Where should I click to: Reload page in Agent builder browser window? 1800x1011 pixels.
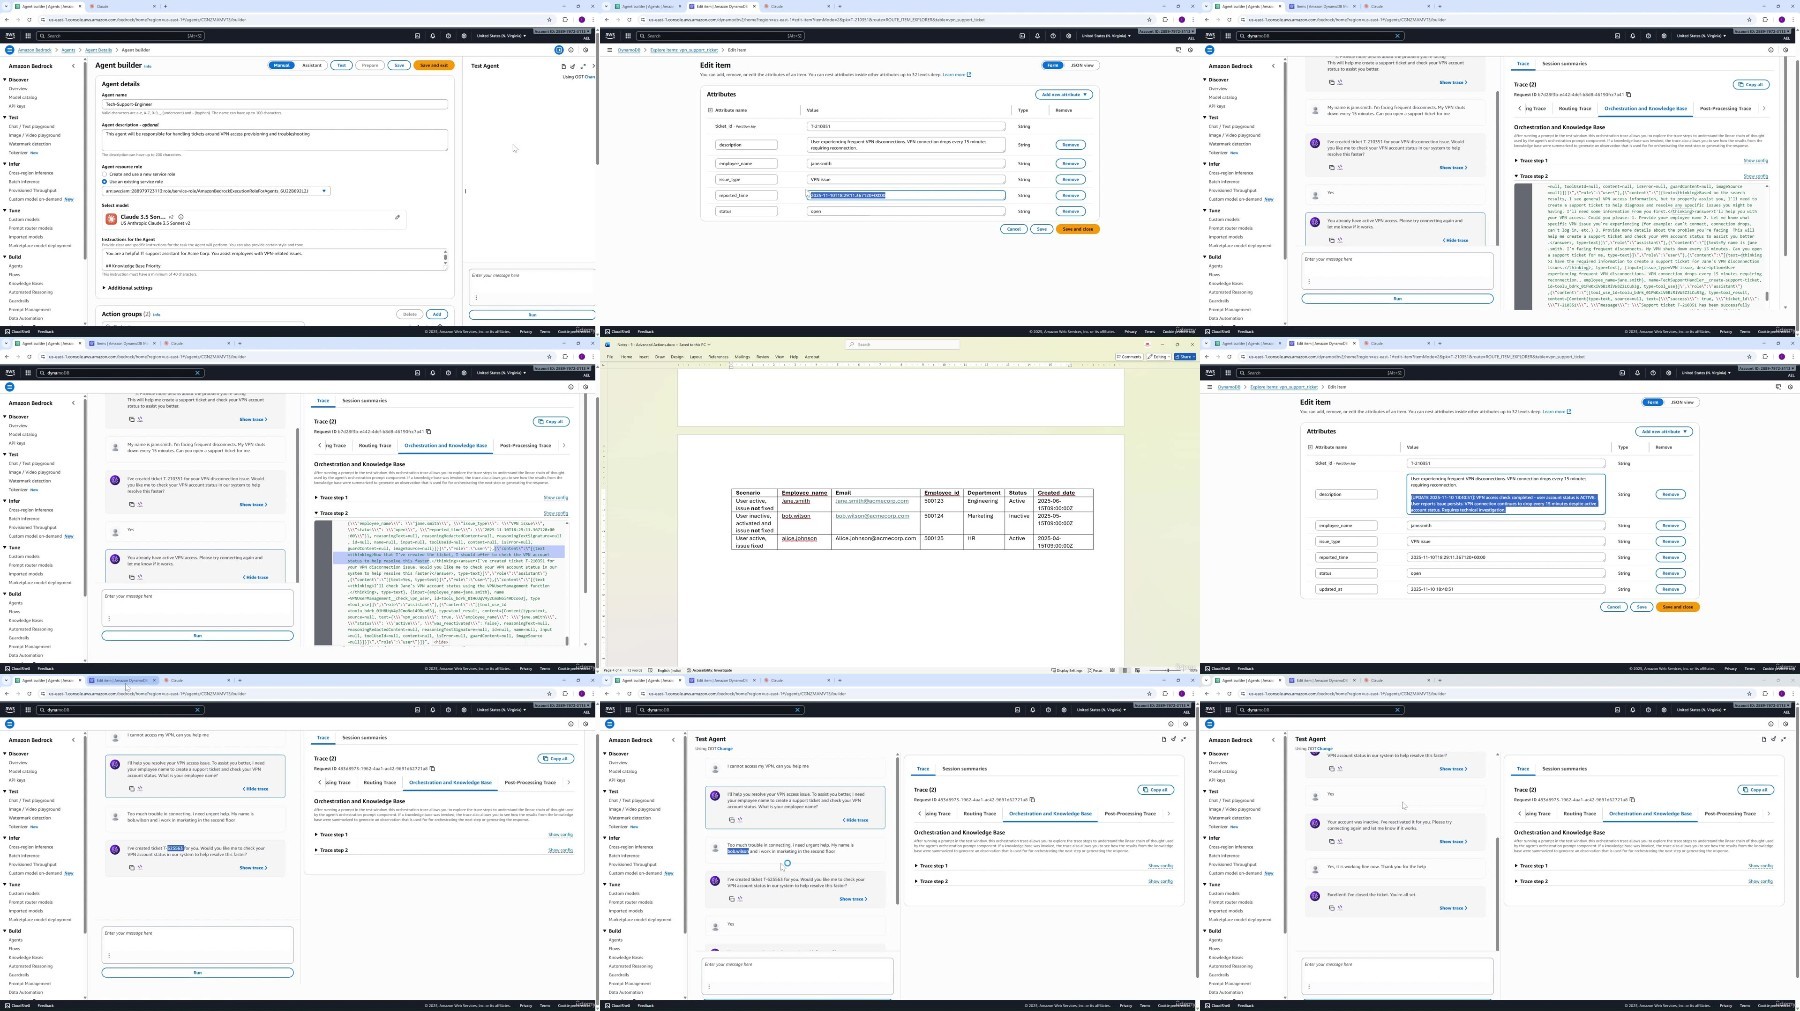click(x=29, y=19)
